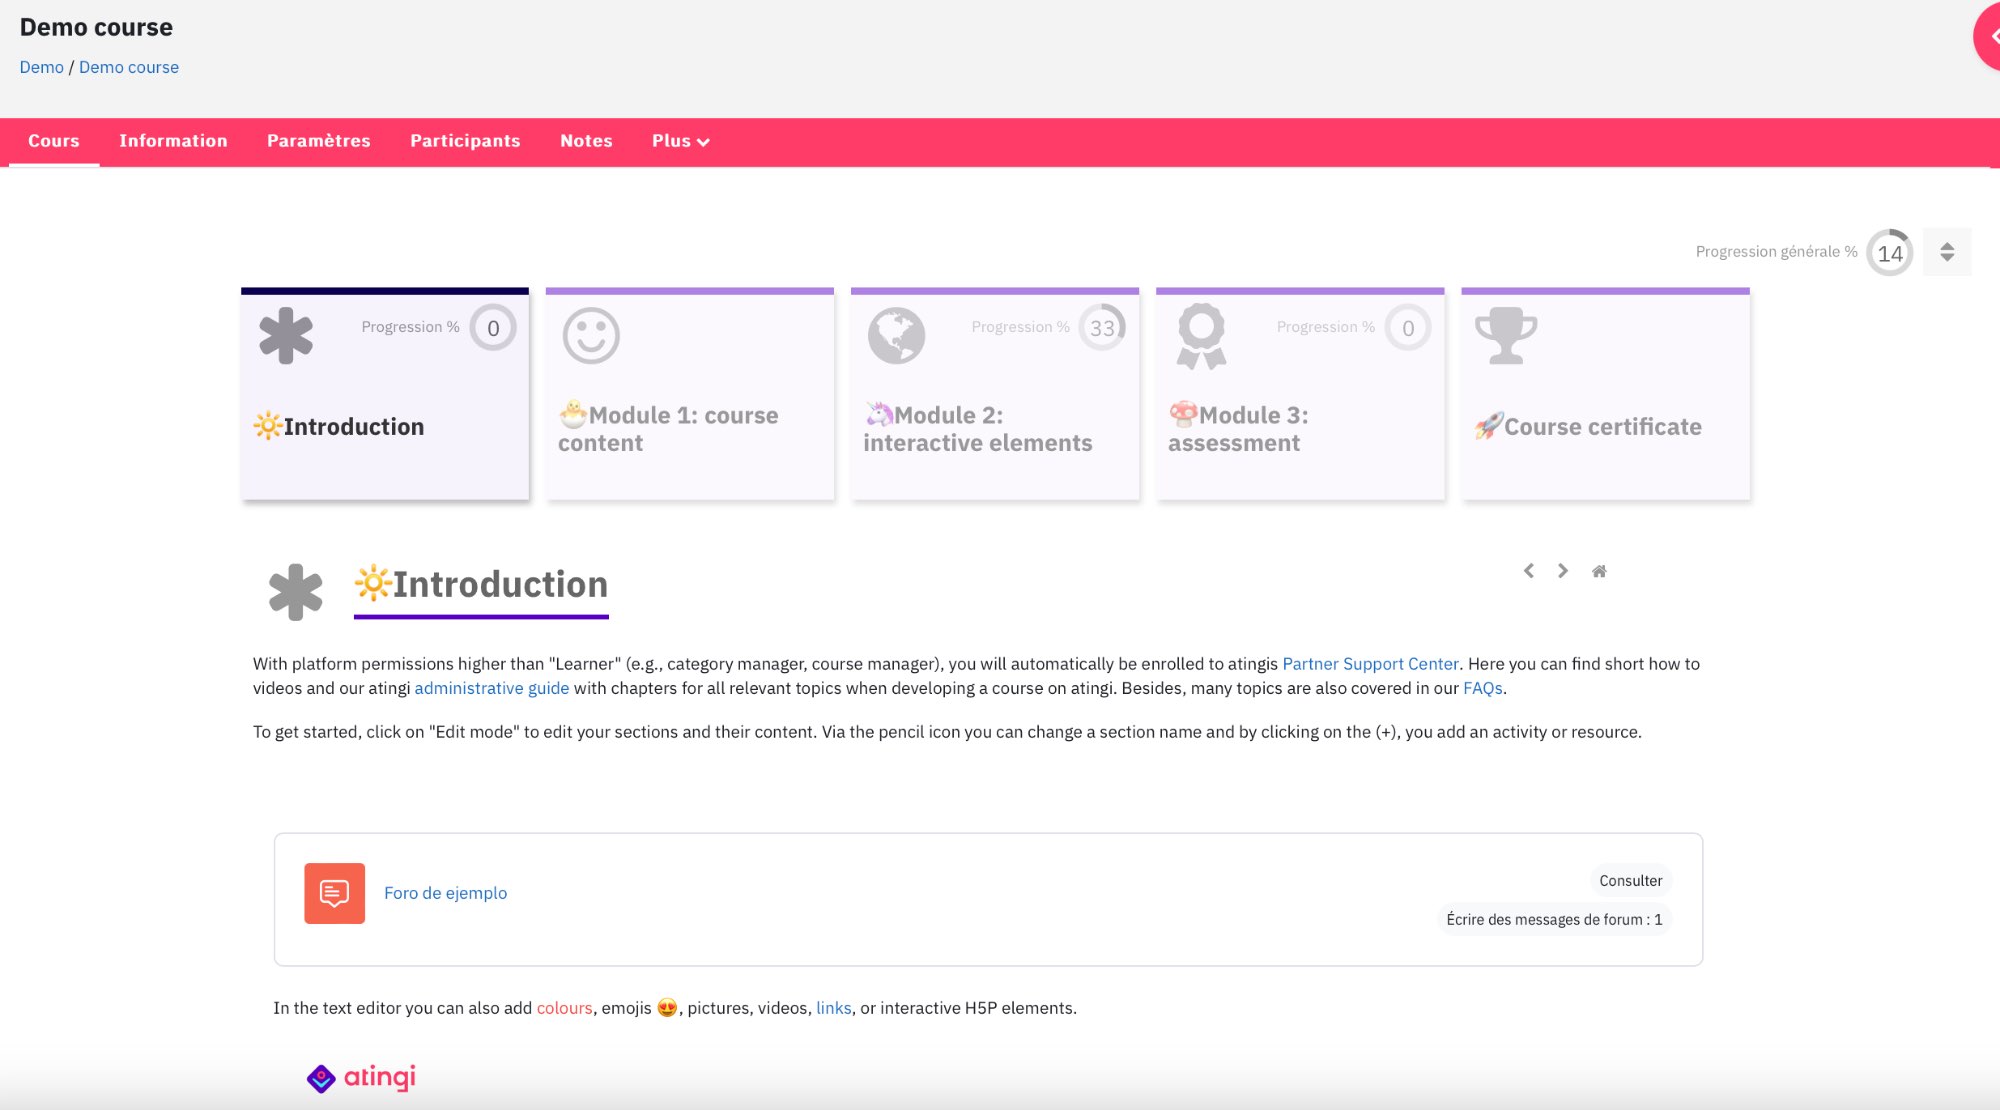
Task: Click the home icon in section navigation
Action: click(x=1599, y=571)
